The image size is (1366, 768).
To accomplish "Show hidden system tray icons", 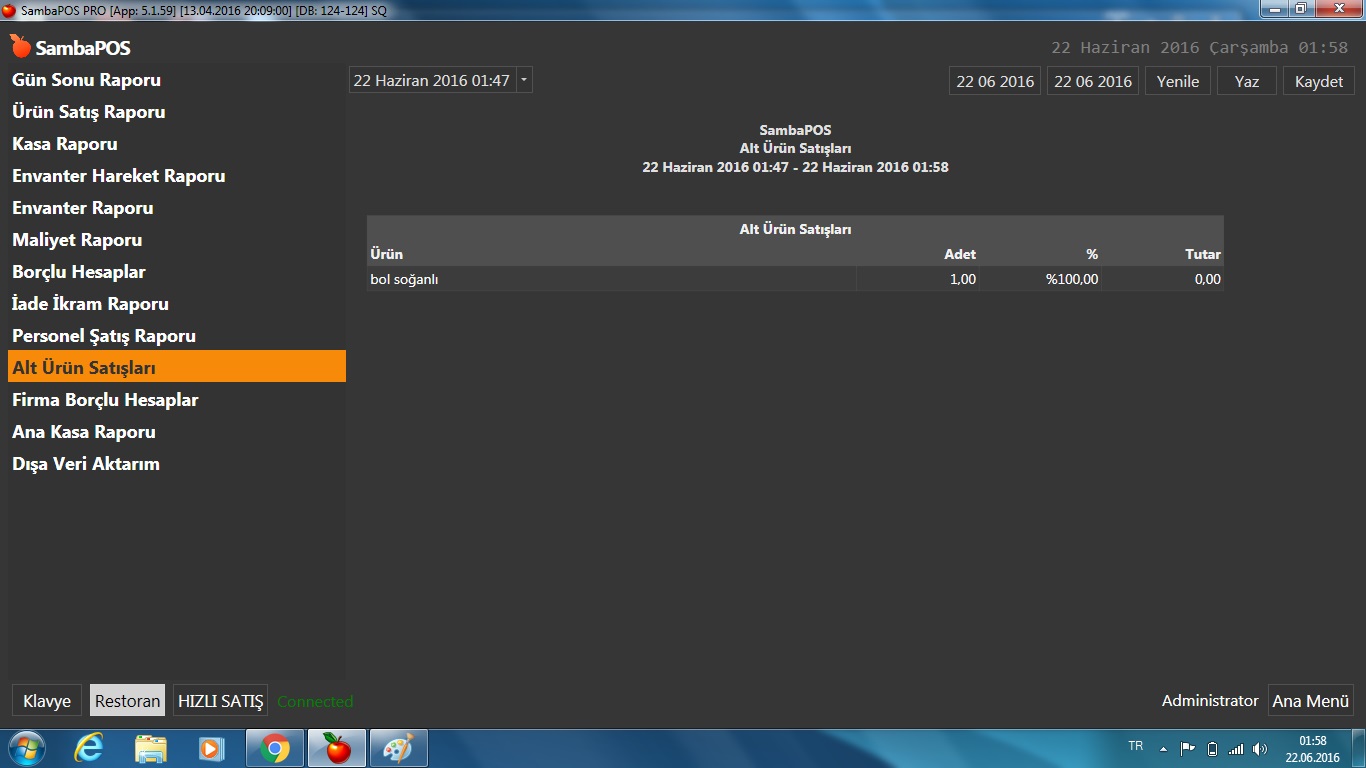I will click(x=1163, y=748).
